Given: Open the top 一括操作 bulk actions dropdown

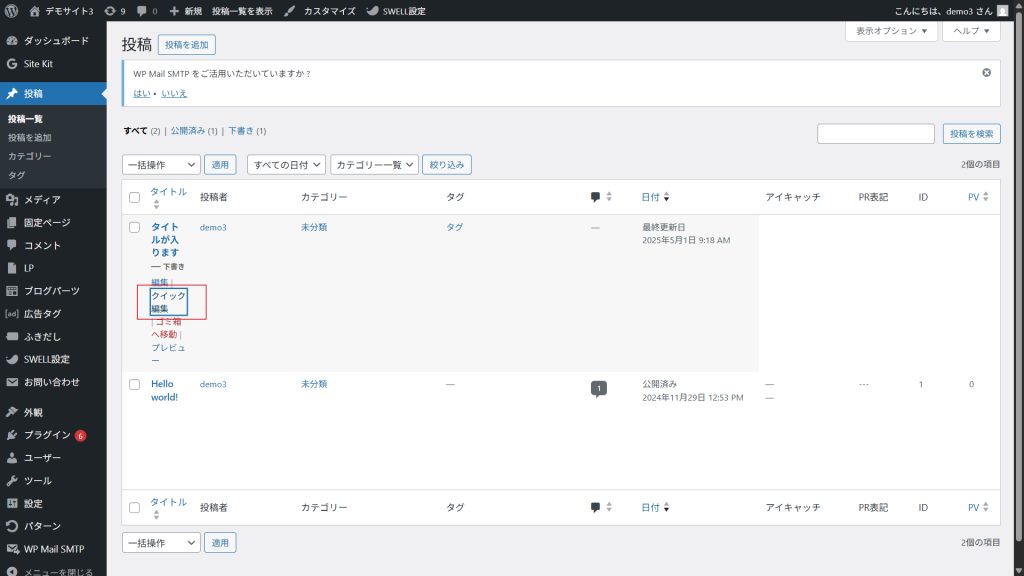Looking at the screenshot, I should tap(161, 165).
